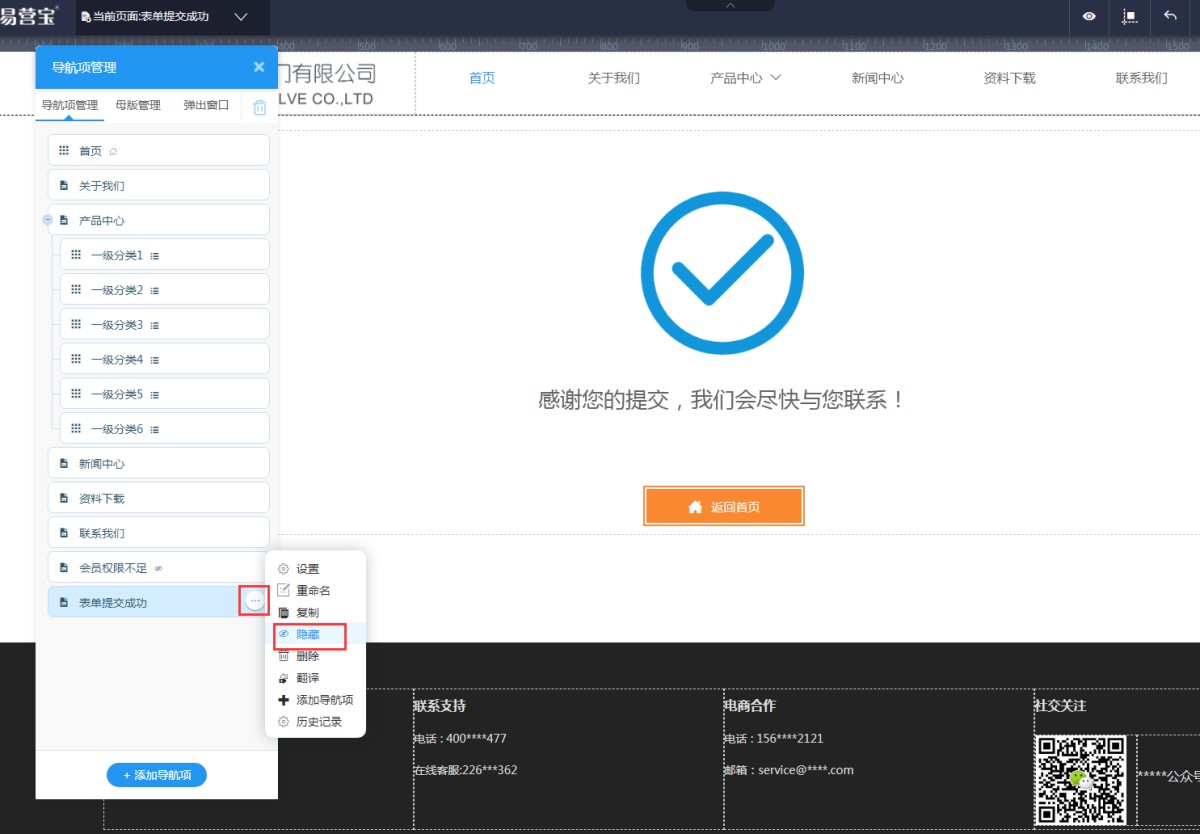
Task: Select the 新闻中心 page in navigation list
Action: click(x=158, y=464)
